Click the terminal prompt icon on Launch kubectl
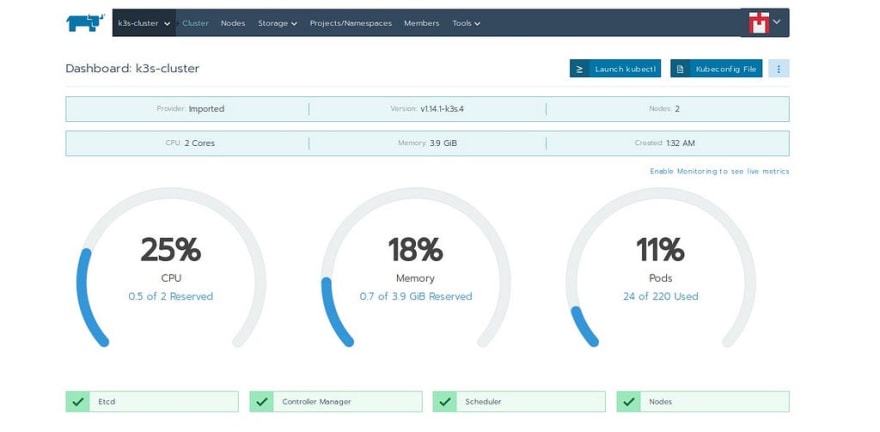Screen dimensions: 880x432 580,69
